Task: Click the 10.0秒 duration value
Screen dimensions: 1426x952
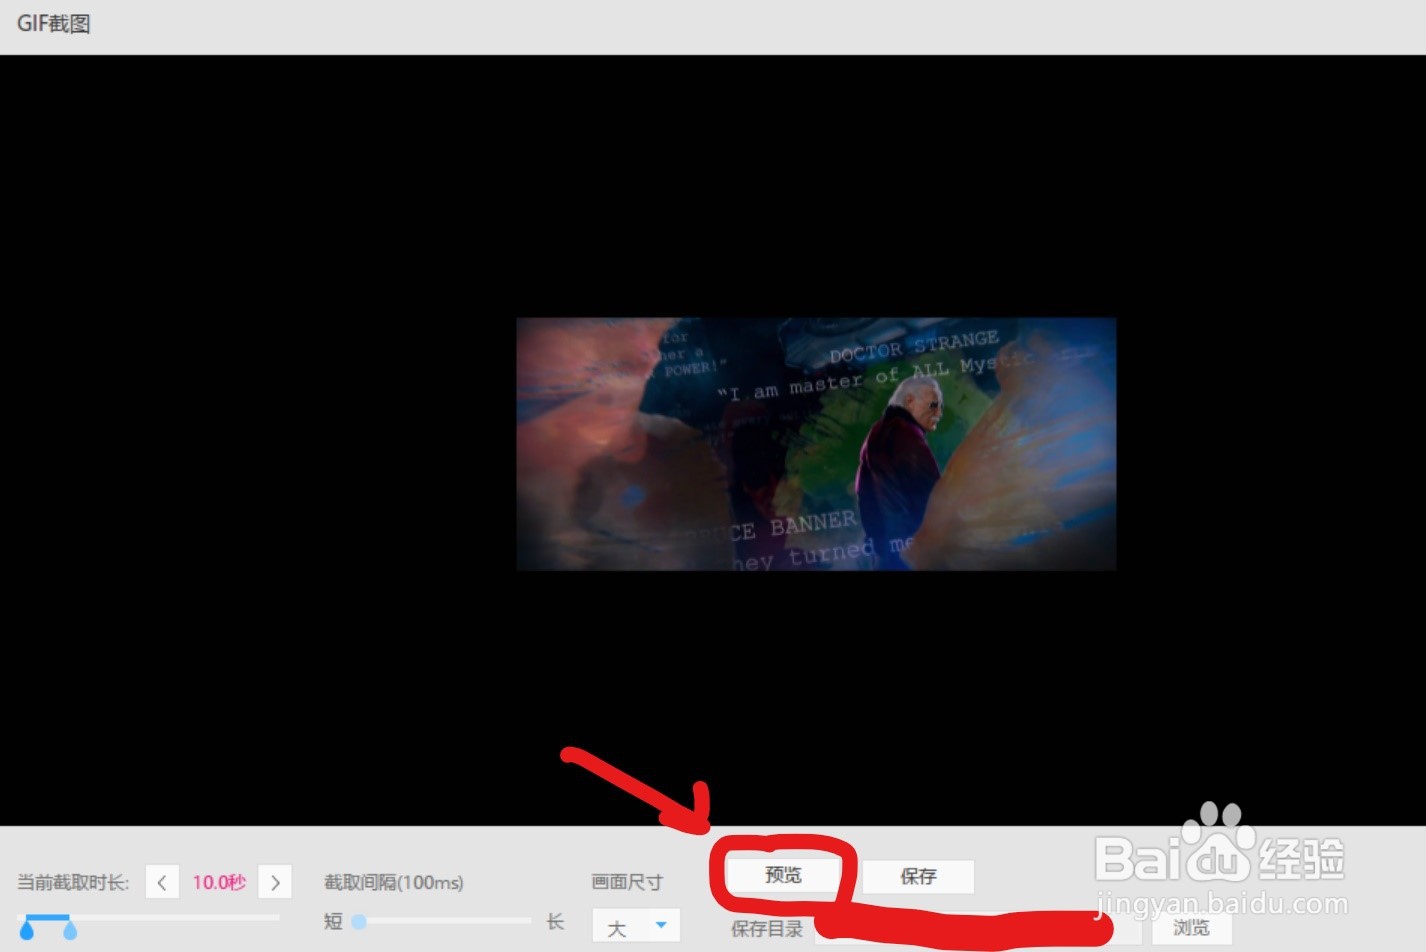Action: point(219,882)
